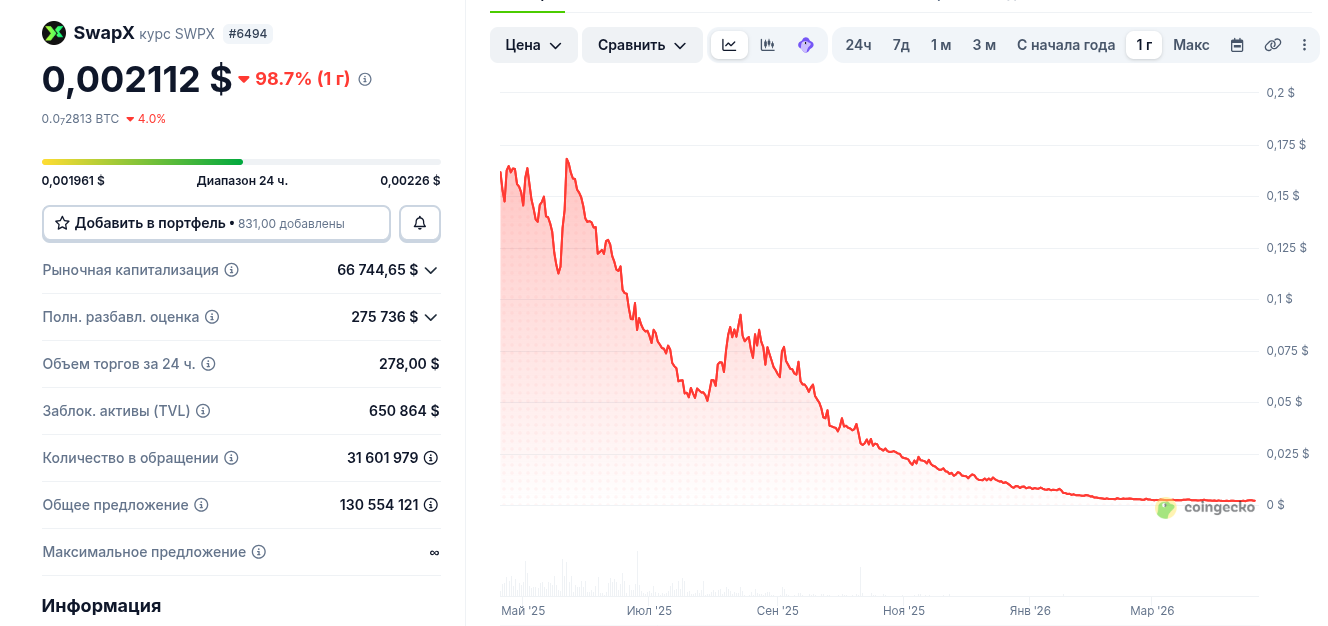This screenshot has width=1328, height=626.
Task: Open the calendar date range picker
Action: pyautogui.click(x=1237, y=45)
